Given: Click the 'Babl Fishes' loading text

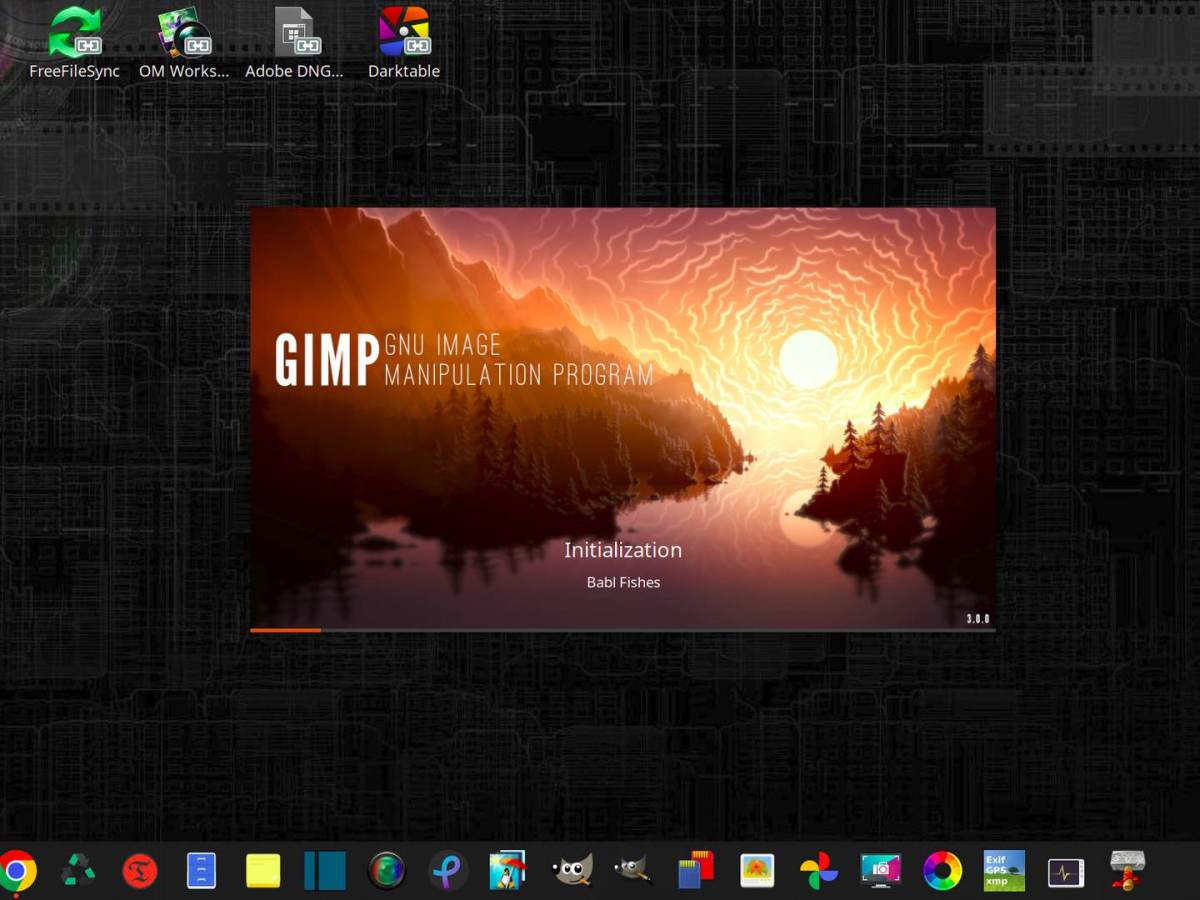Looking at the screenshot, I should tap(623, 582).
